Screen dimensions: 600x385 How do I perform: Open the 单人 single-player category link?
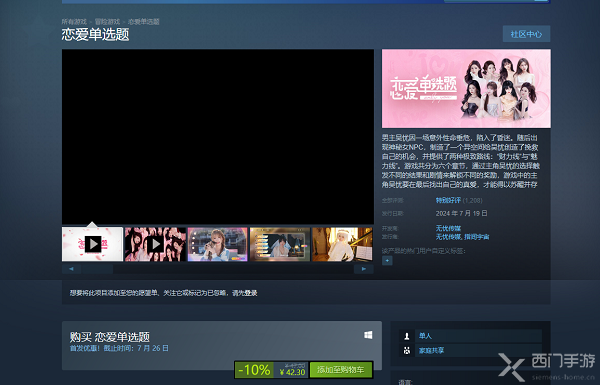(x=425, y=336)
